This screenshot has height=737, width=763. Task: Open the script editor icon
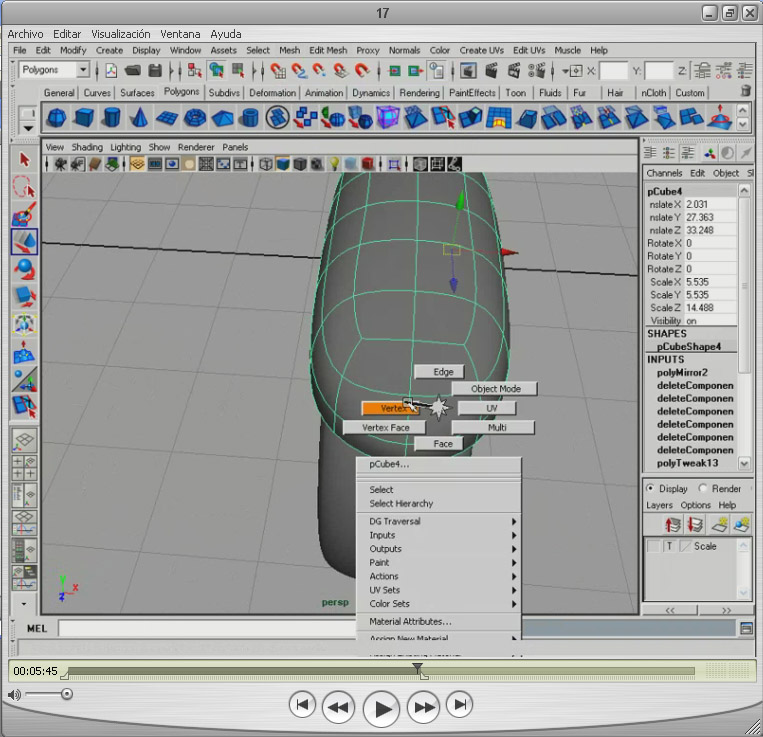[x=746, y=628]
